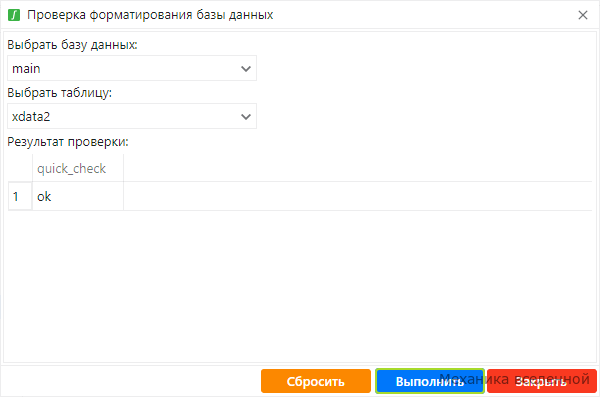Viewport: 600px width, 397px height.
Task: Click the Результат проверки label
Action: (68, 142)
